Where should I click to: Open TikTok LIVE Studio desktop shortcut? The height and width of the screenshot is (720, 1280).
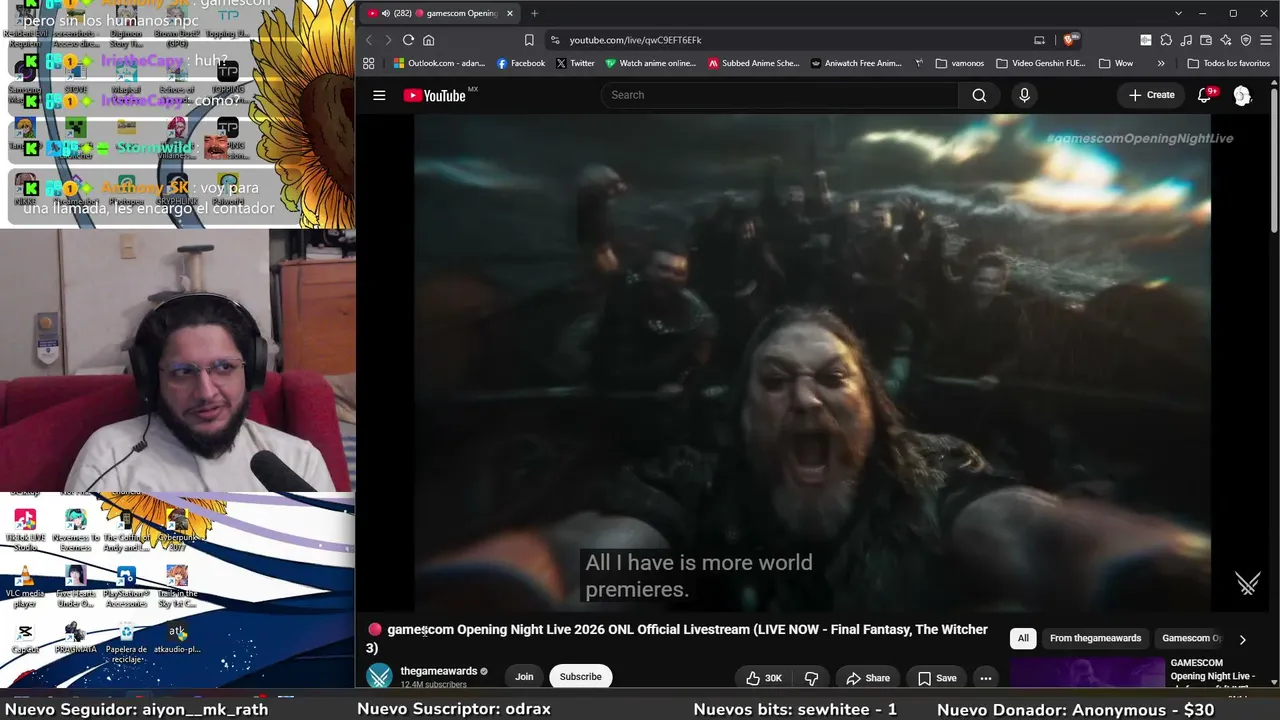pyautogui.click(x=25, y=531)
